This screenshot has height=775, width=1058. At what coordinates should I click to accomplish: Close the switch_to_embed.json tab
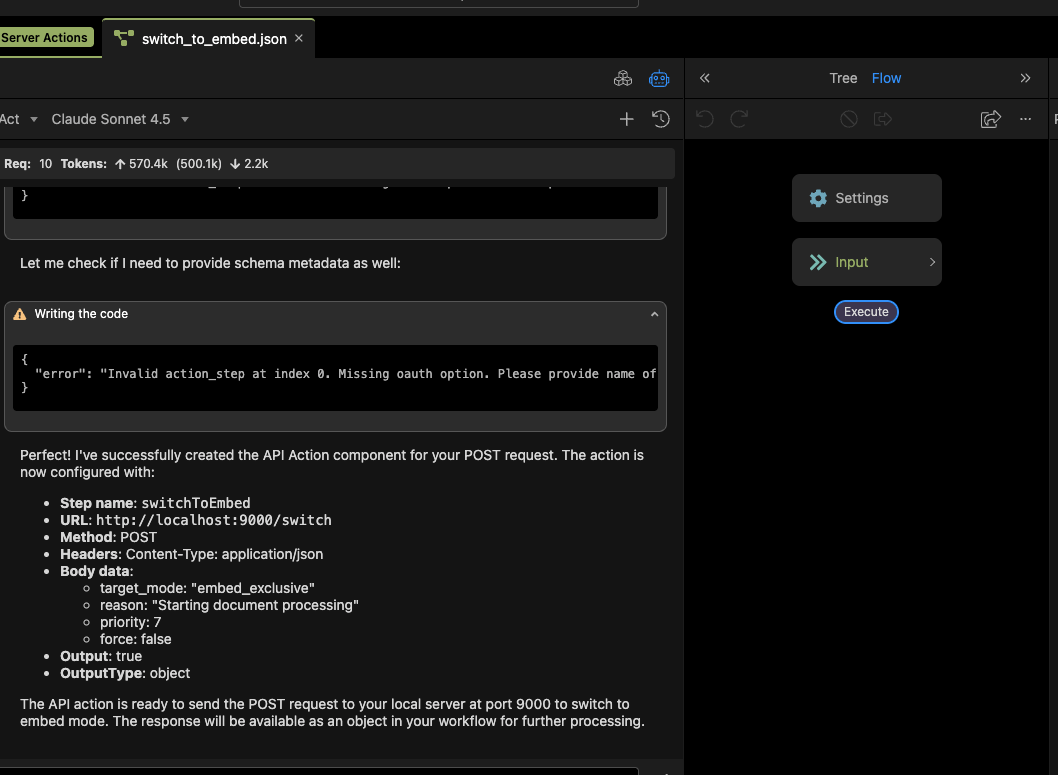pos(299,39)
